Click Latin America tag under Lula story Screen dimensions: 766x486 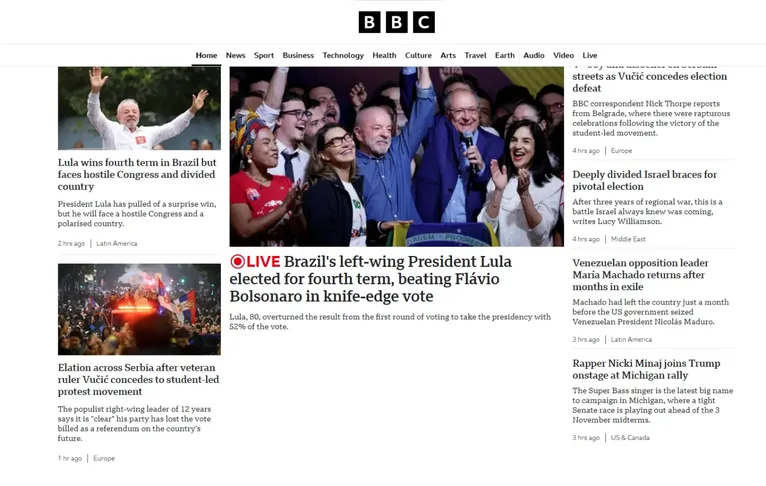coord(117,243)
